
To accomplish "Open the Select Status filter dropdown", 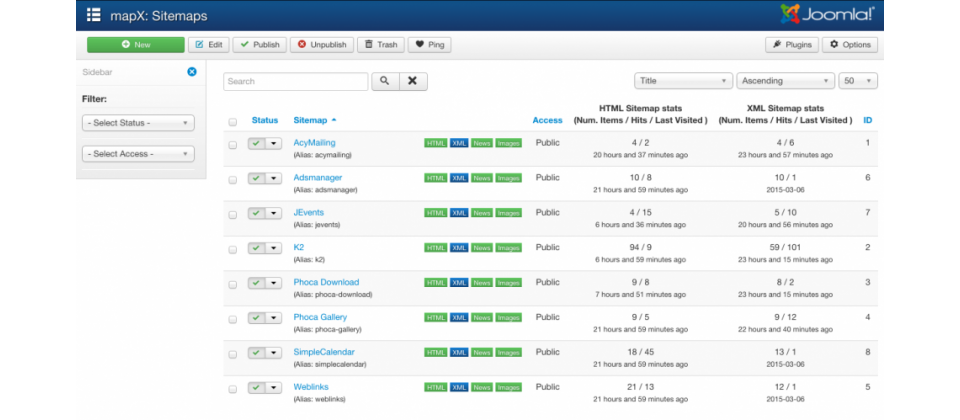I will [138, 123].
